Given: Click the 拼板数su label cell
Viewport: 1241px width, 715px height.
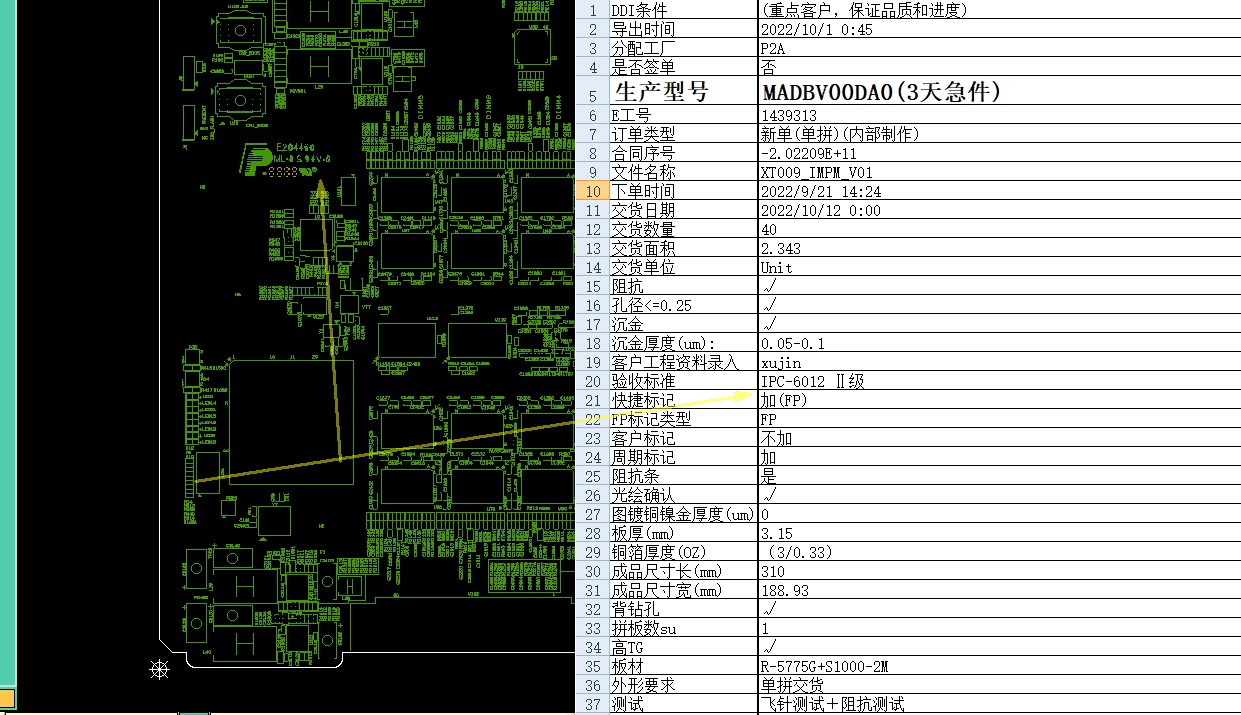Looking at the screenshot, I should (x=683, y=628).
